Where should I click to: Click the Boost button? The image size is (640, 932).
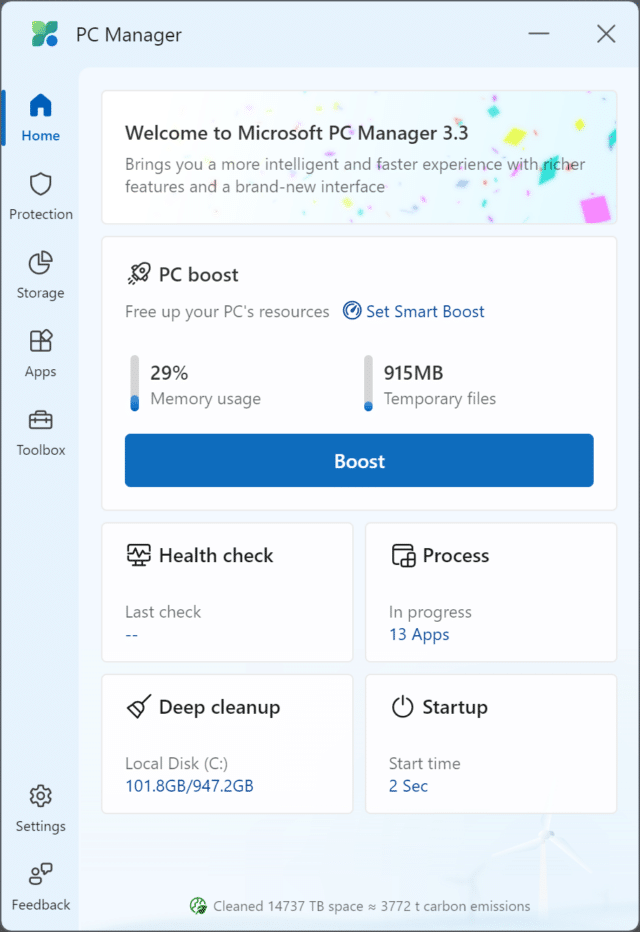(x=359, y=460)
